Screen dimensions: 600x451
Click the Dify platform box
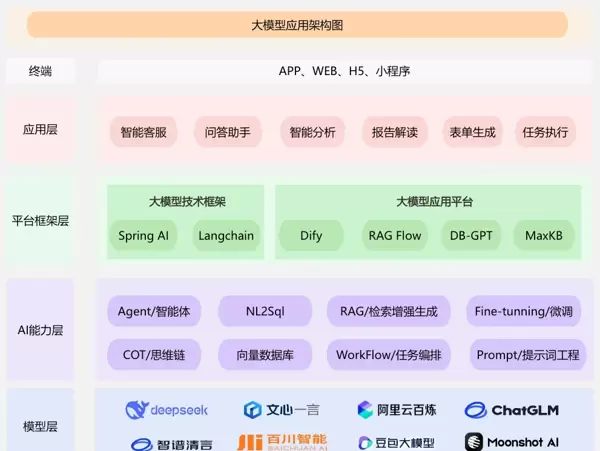click(x=311, y=236)
